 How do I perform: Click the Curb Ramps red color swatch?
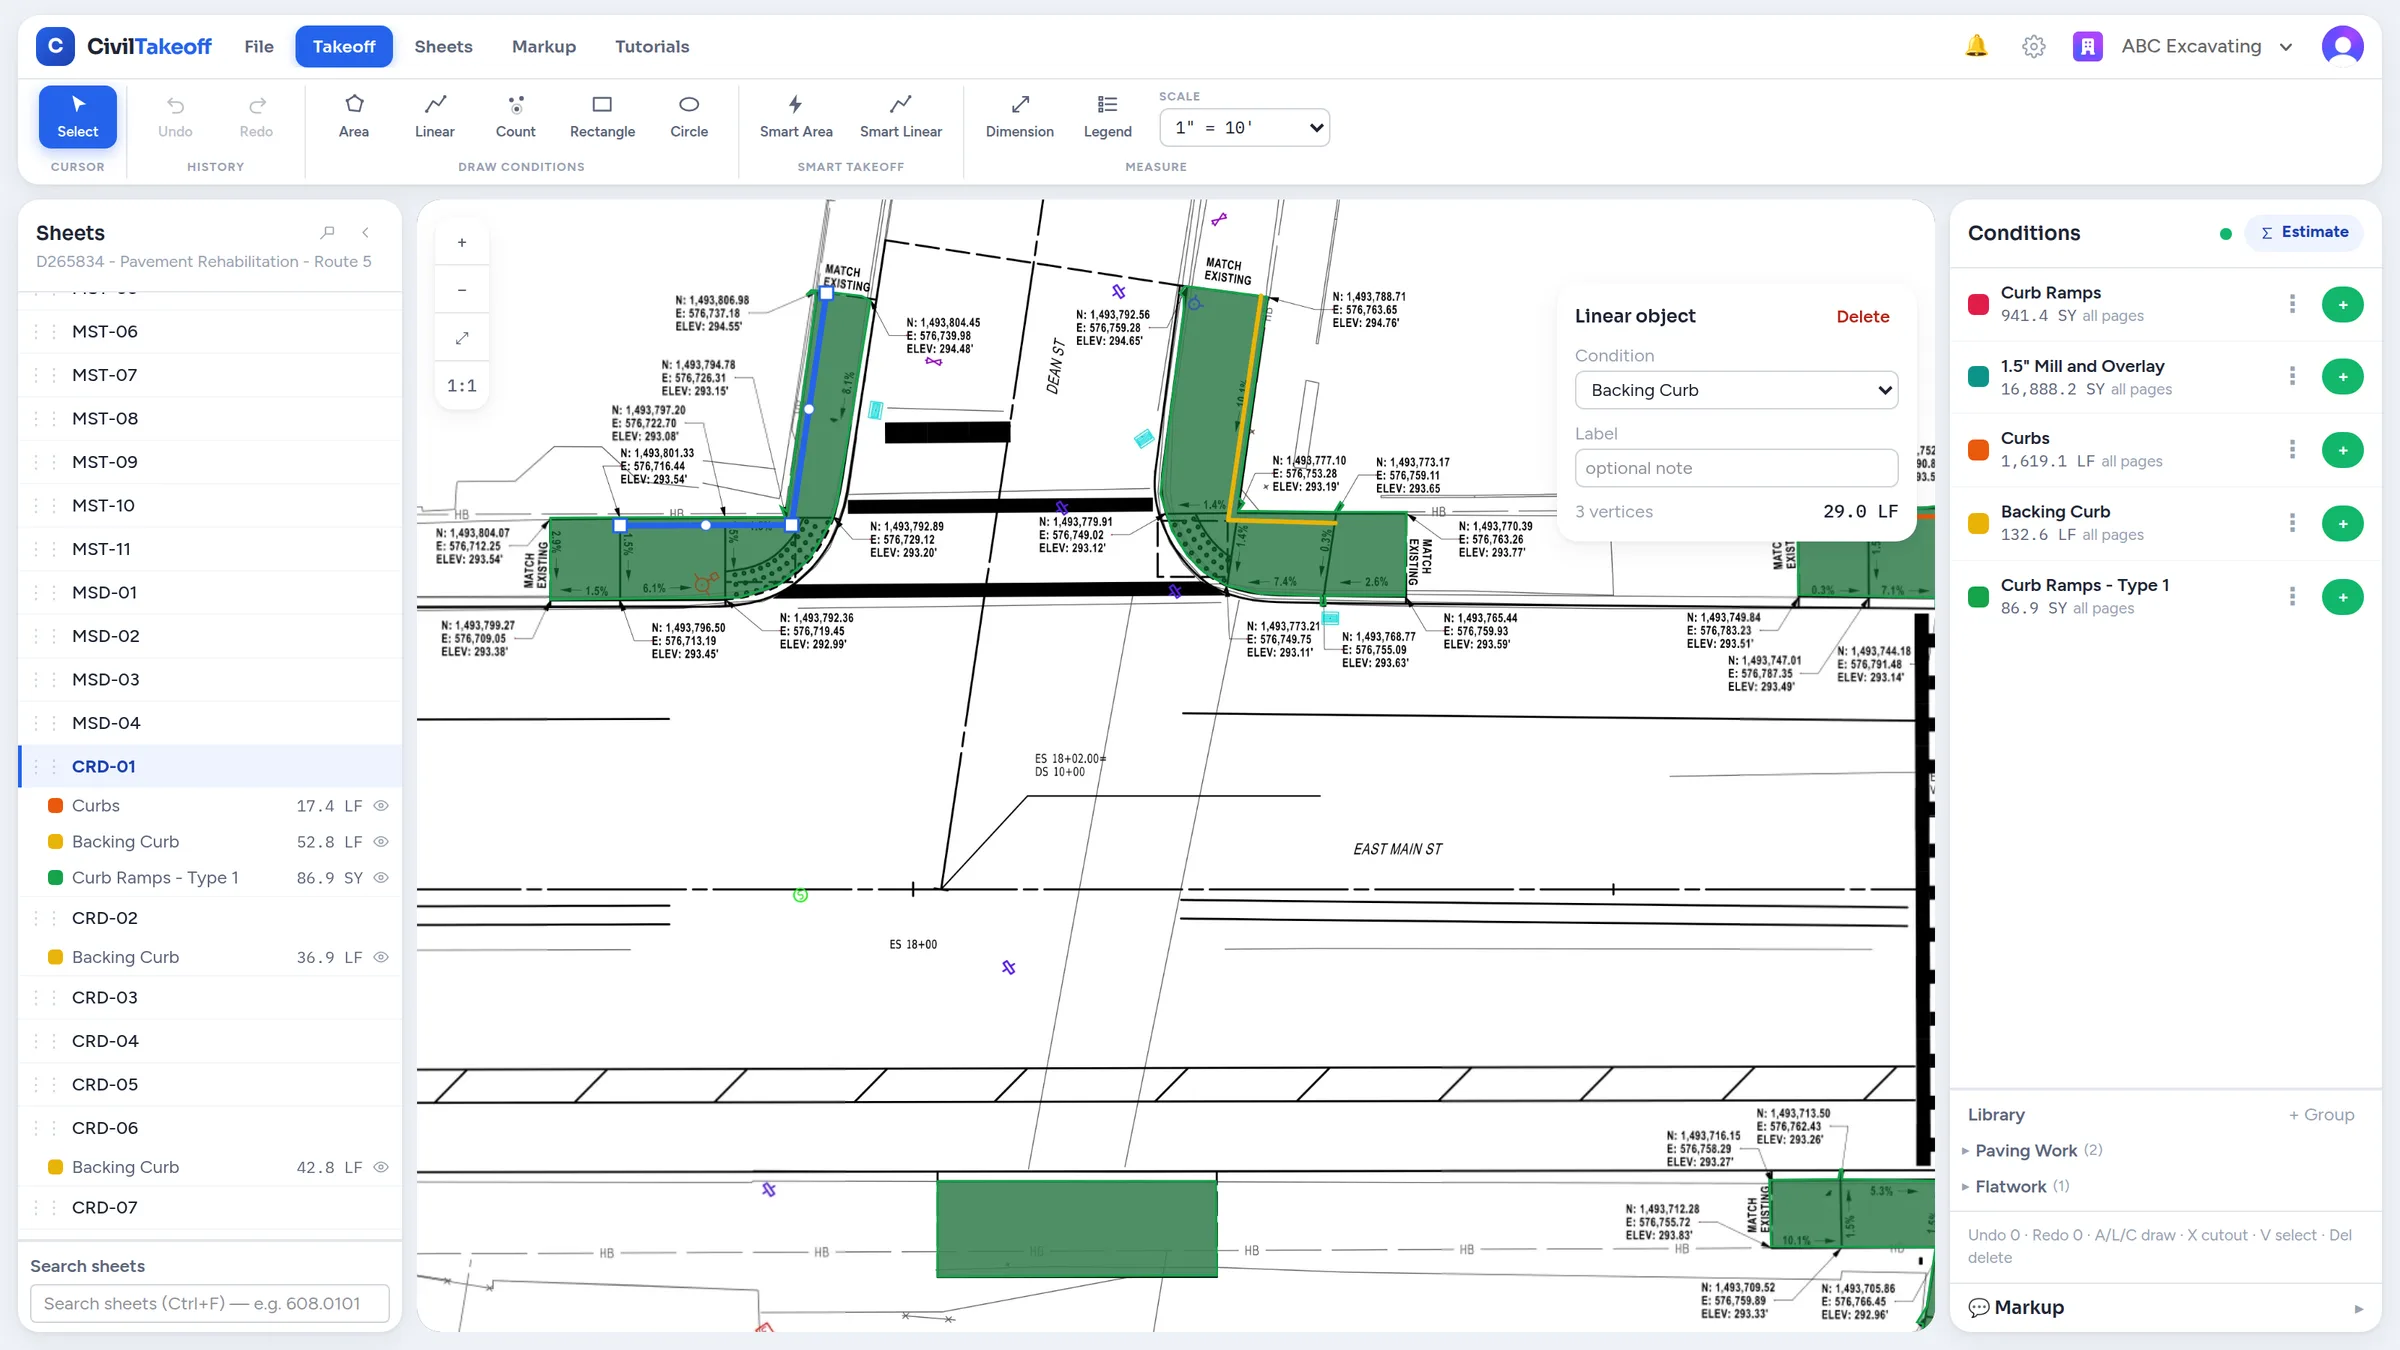click(1978, 304)
